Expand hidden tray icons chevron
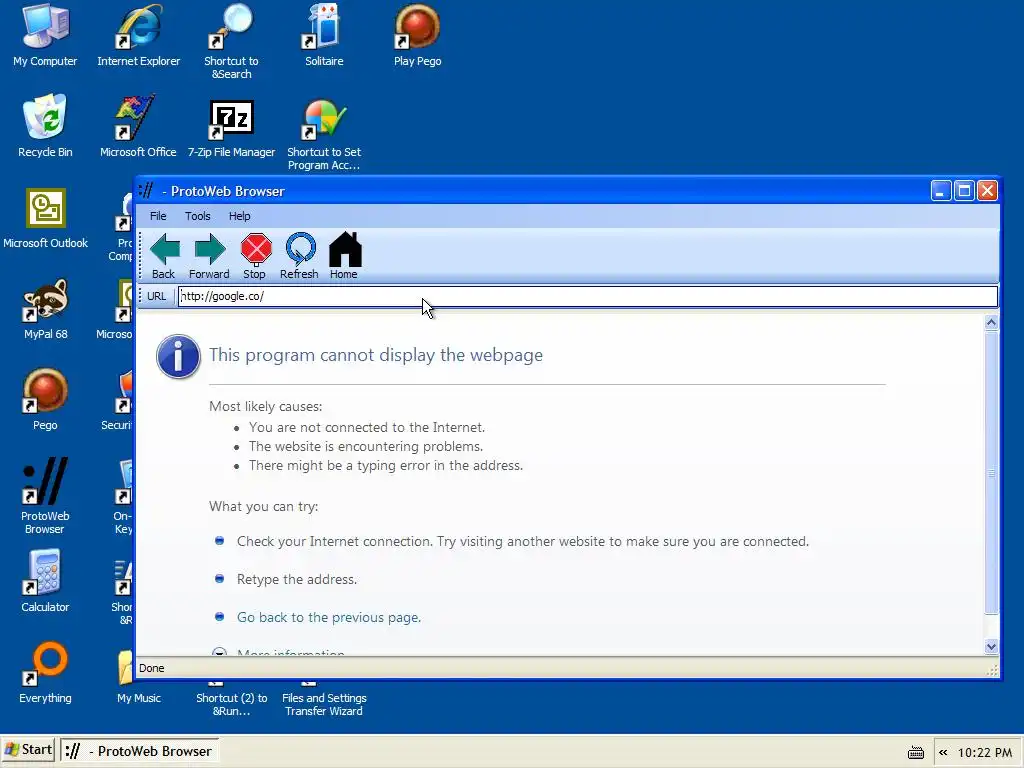 point(943,753)
